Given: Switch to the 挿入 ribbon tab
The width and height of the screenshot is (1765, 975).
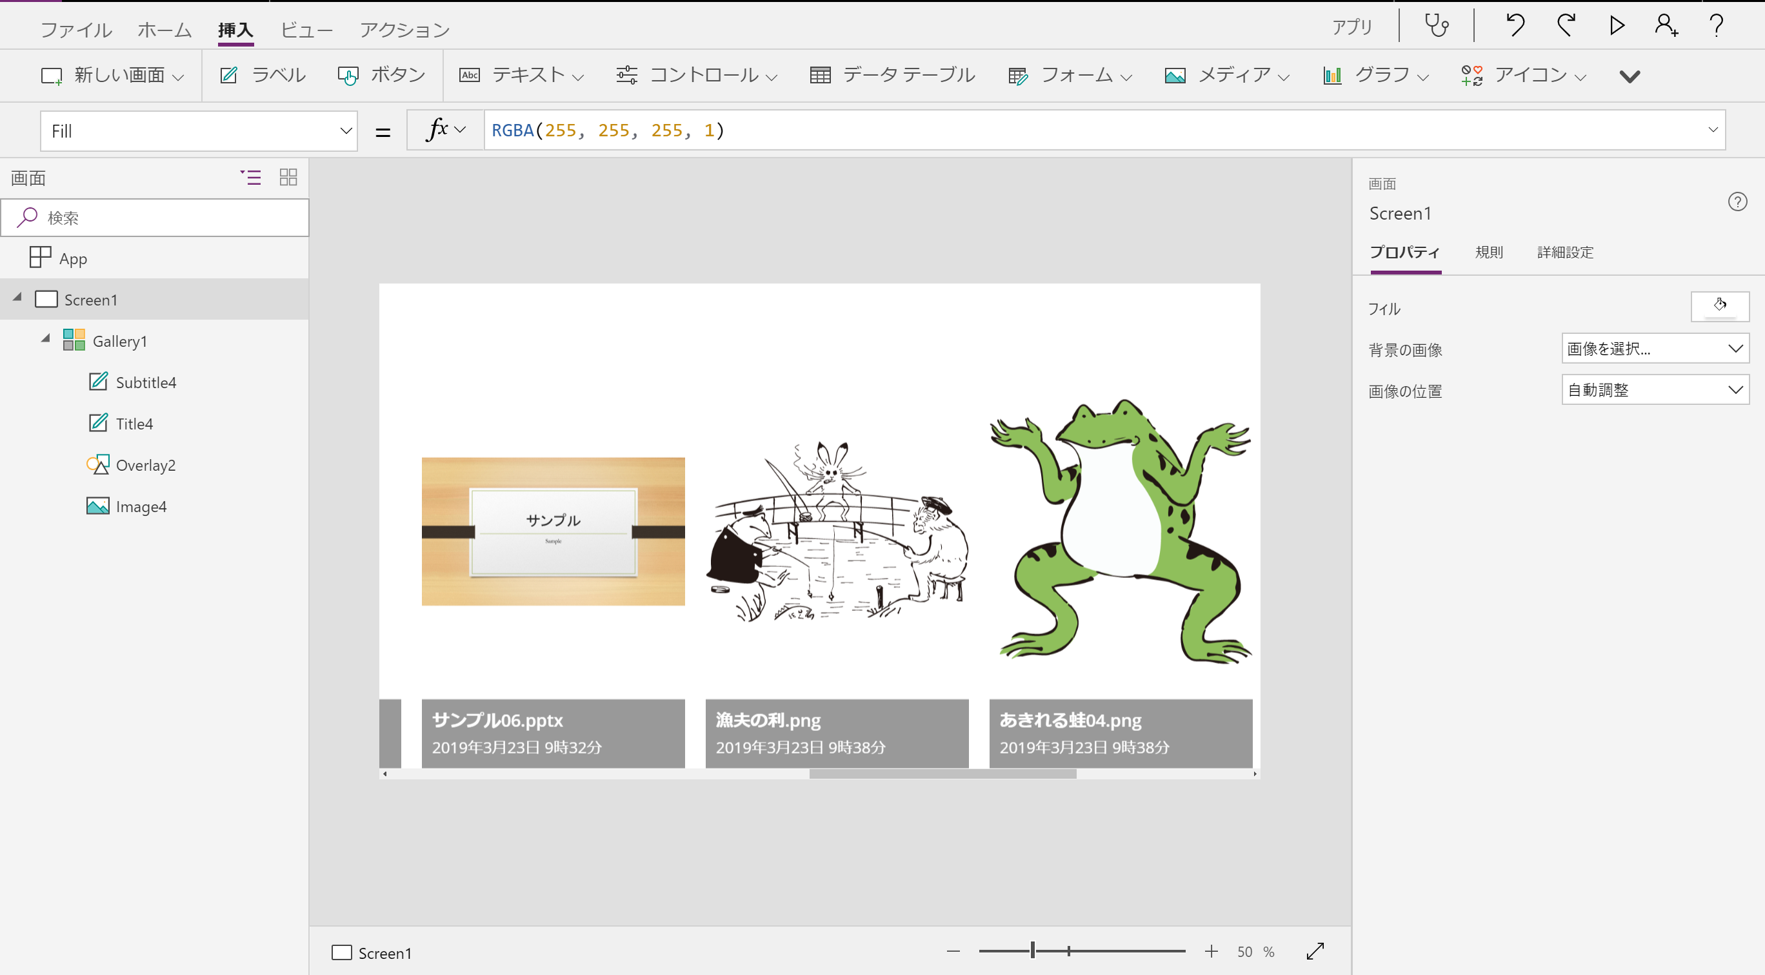Looking at the screenshot, I should coord(235,30).
